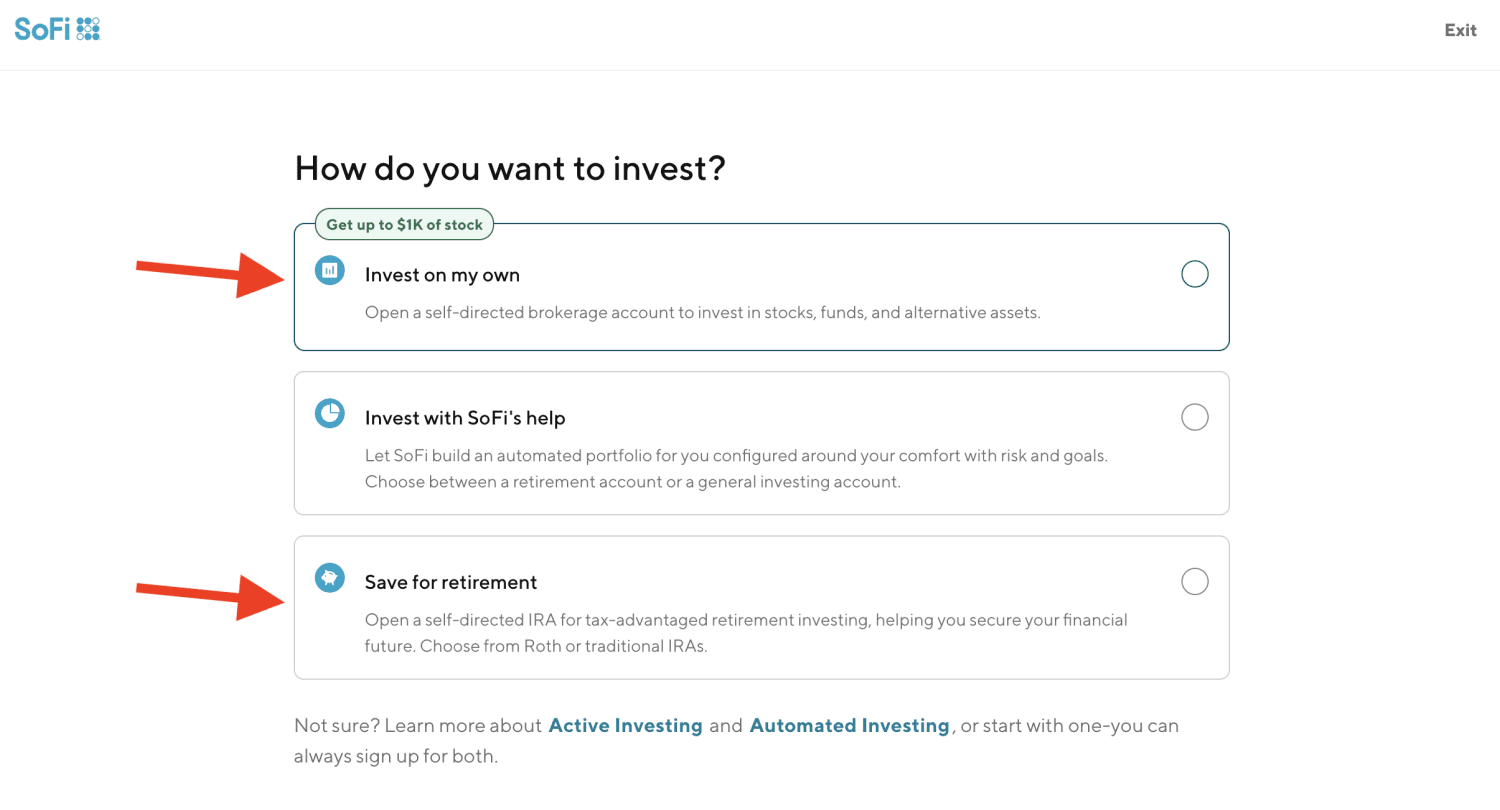The height and width of the screenshot is (810, 1500).
Task: Open the Active Investing link
Action: [625, 726]
